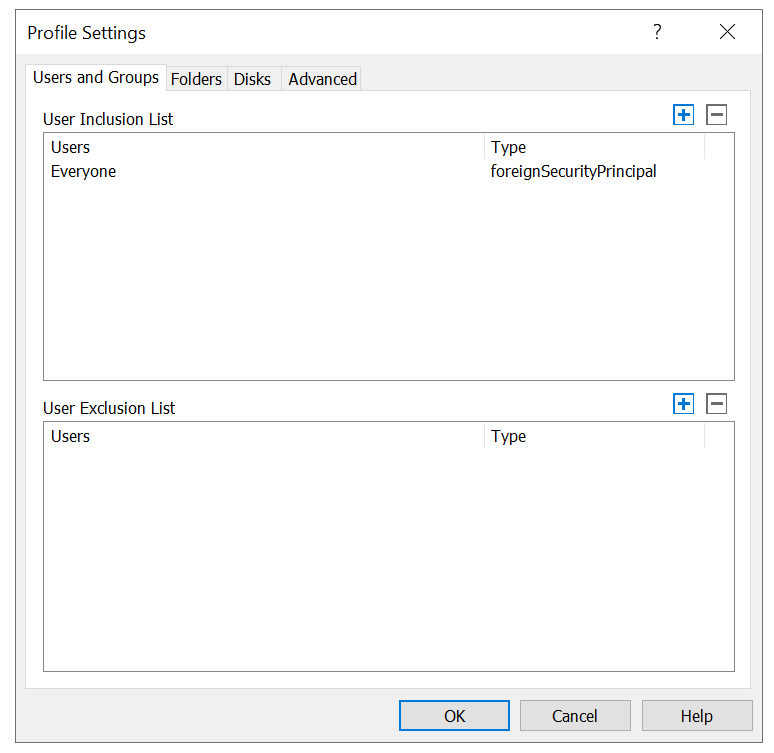774x753 pixels.
Task: Remove user from the Inclusion List
Action: 716,115
